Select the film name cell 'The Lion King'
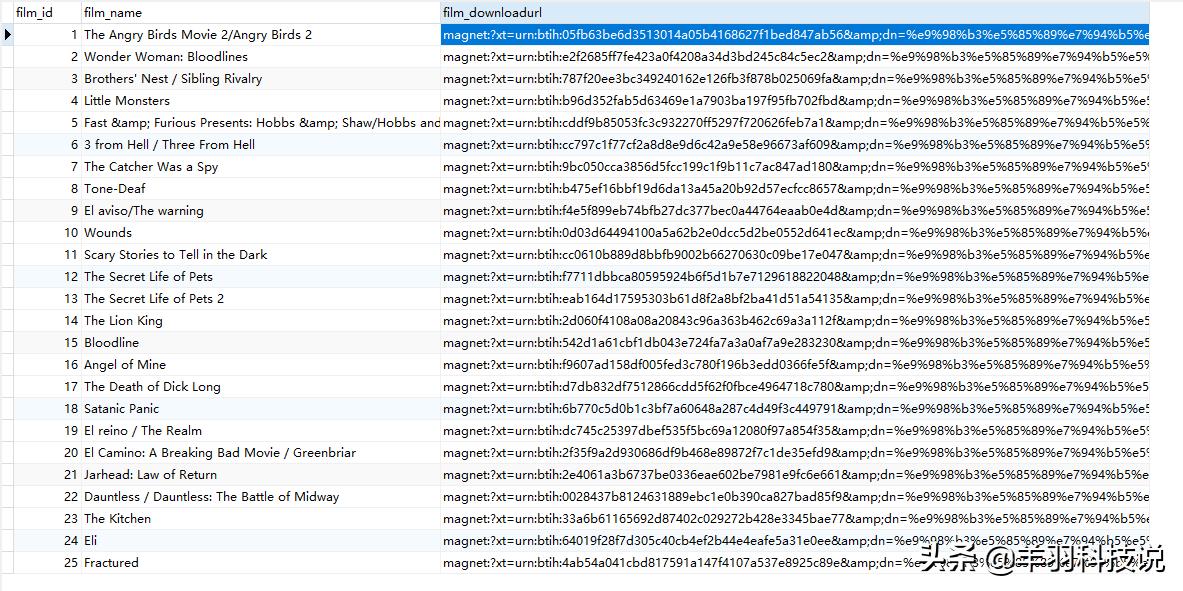Image resolution: width=1183 pixels, height=591 pixels. (x=123, y=321)
